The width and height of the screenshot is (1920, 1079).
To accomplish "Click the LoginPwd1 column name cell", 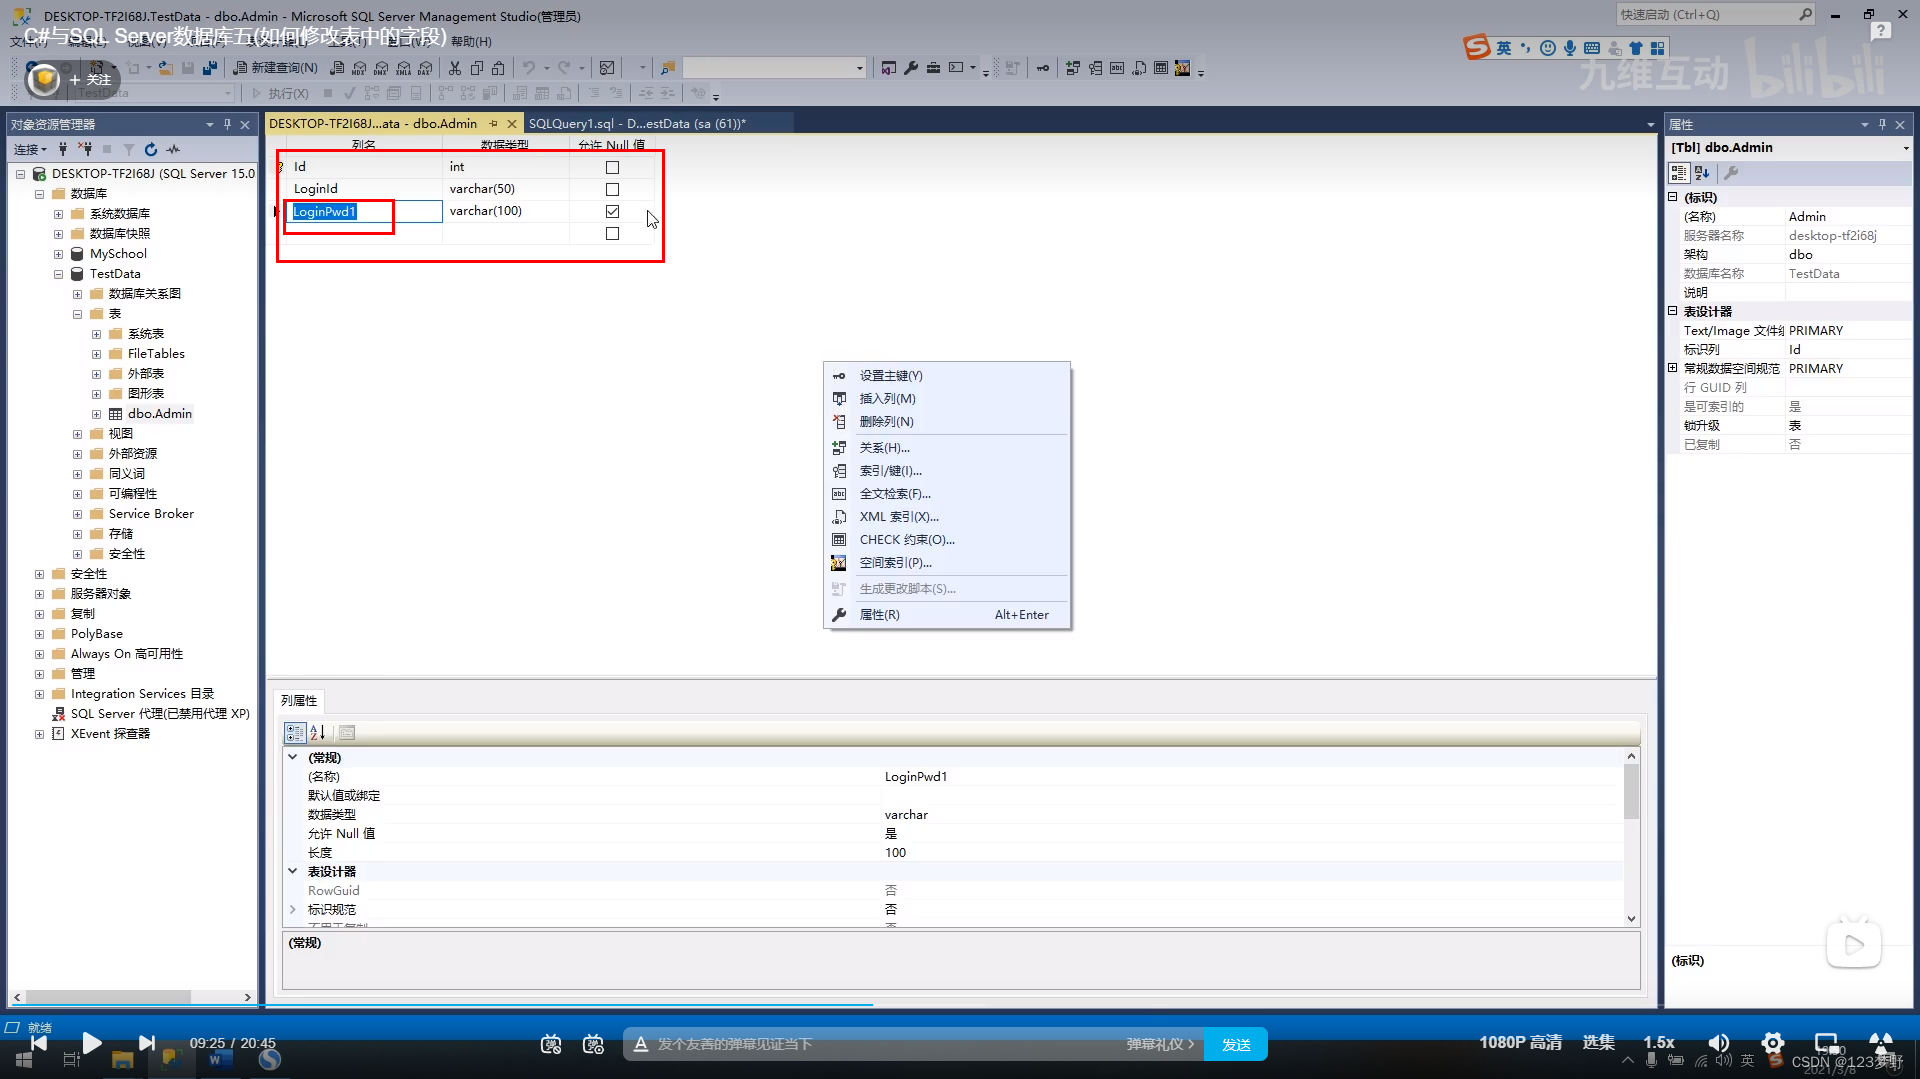I will tap(365, 211).
